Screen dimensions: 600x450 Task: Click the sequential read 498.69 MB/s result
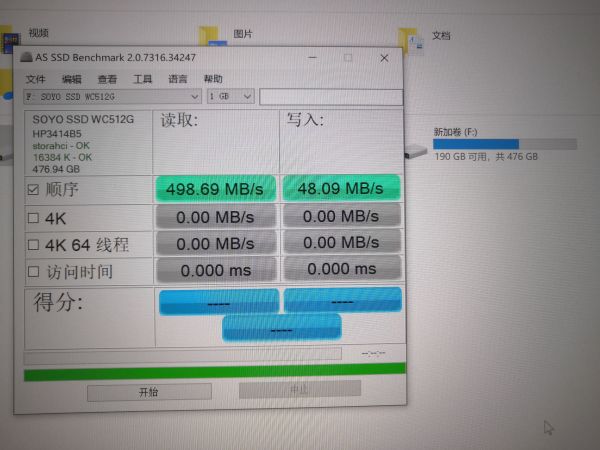click(215, 188)
